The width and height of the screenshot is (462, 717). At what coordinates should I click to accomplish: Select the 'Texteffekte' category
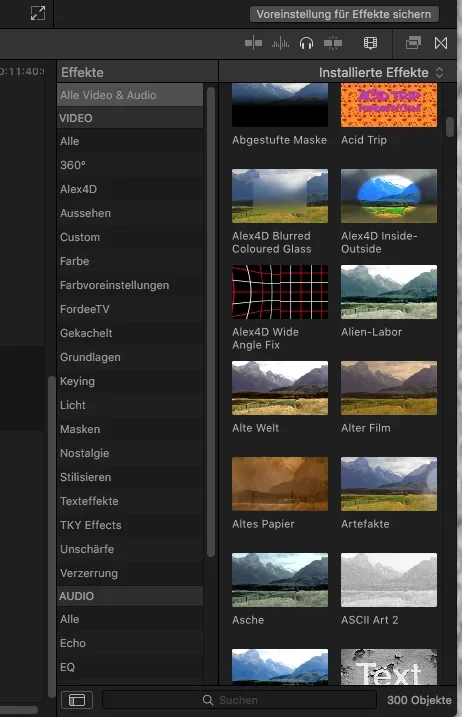tap(130, 501)
